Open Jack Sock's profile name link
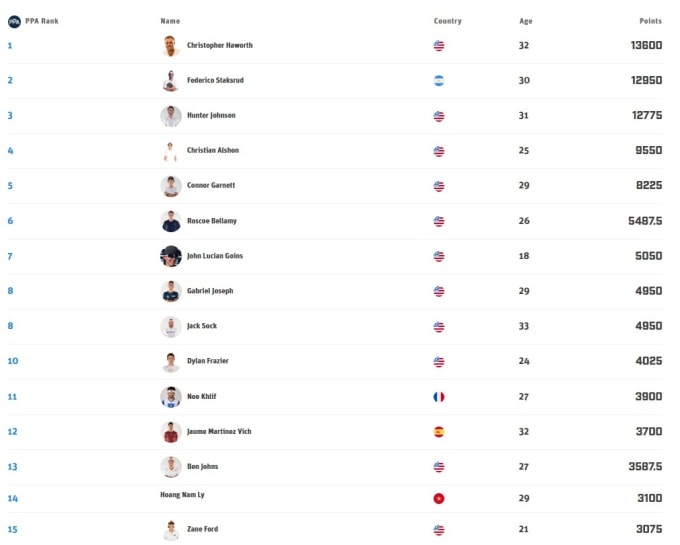 point(202,326)
